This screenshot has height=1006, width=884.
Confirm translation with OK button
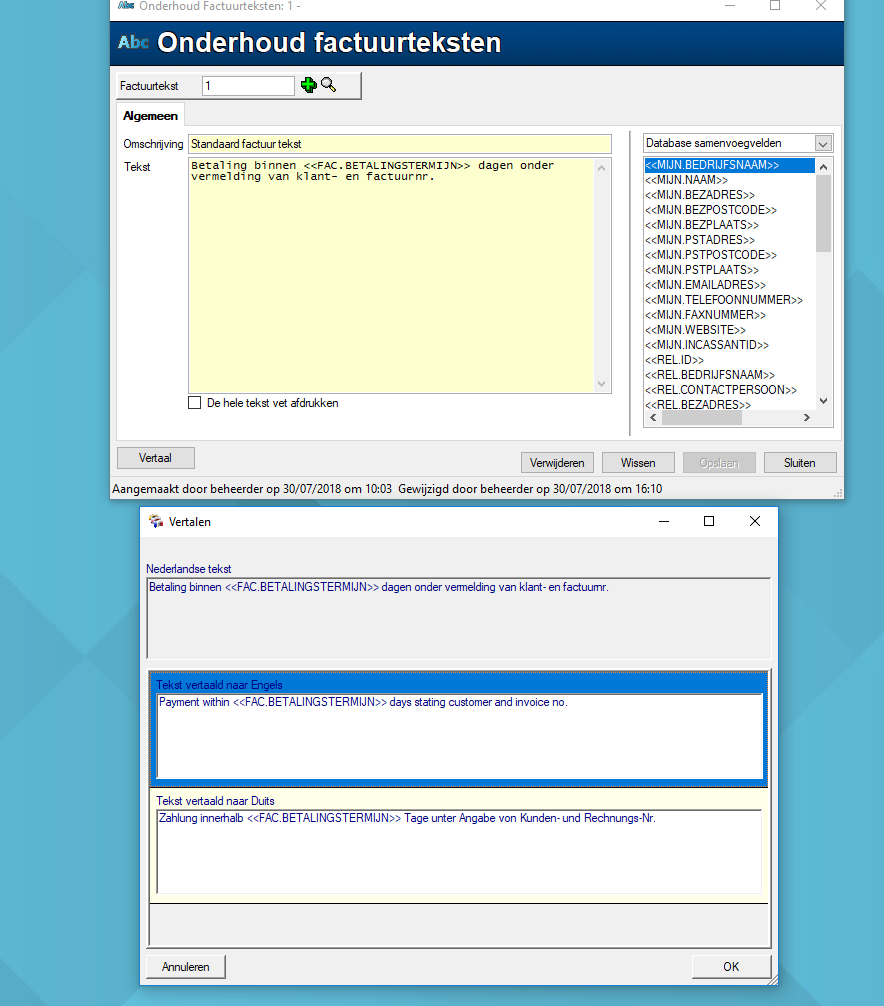coord(731,967)
